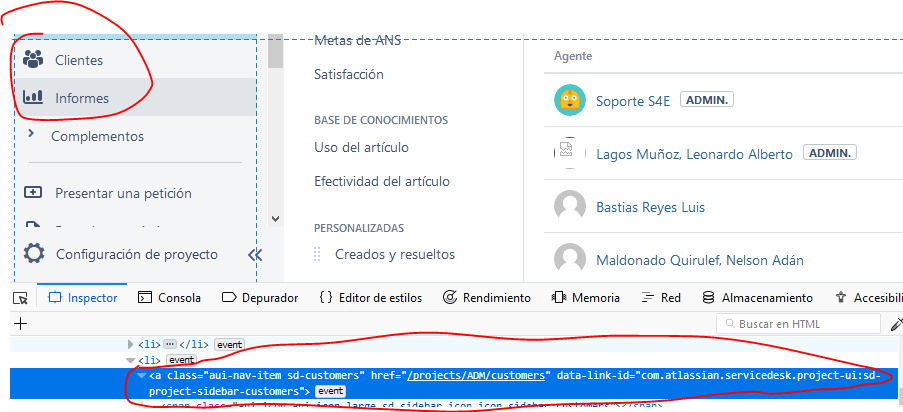Switch to the Memoria tab

point(586,298)
